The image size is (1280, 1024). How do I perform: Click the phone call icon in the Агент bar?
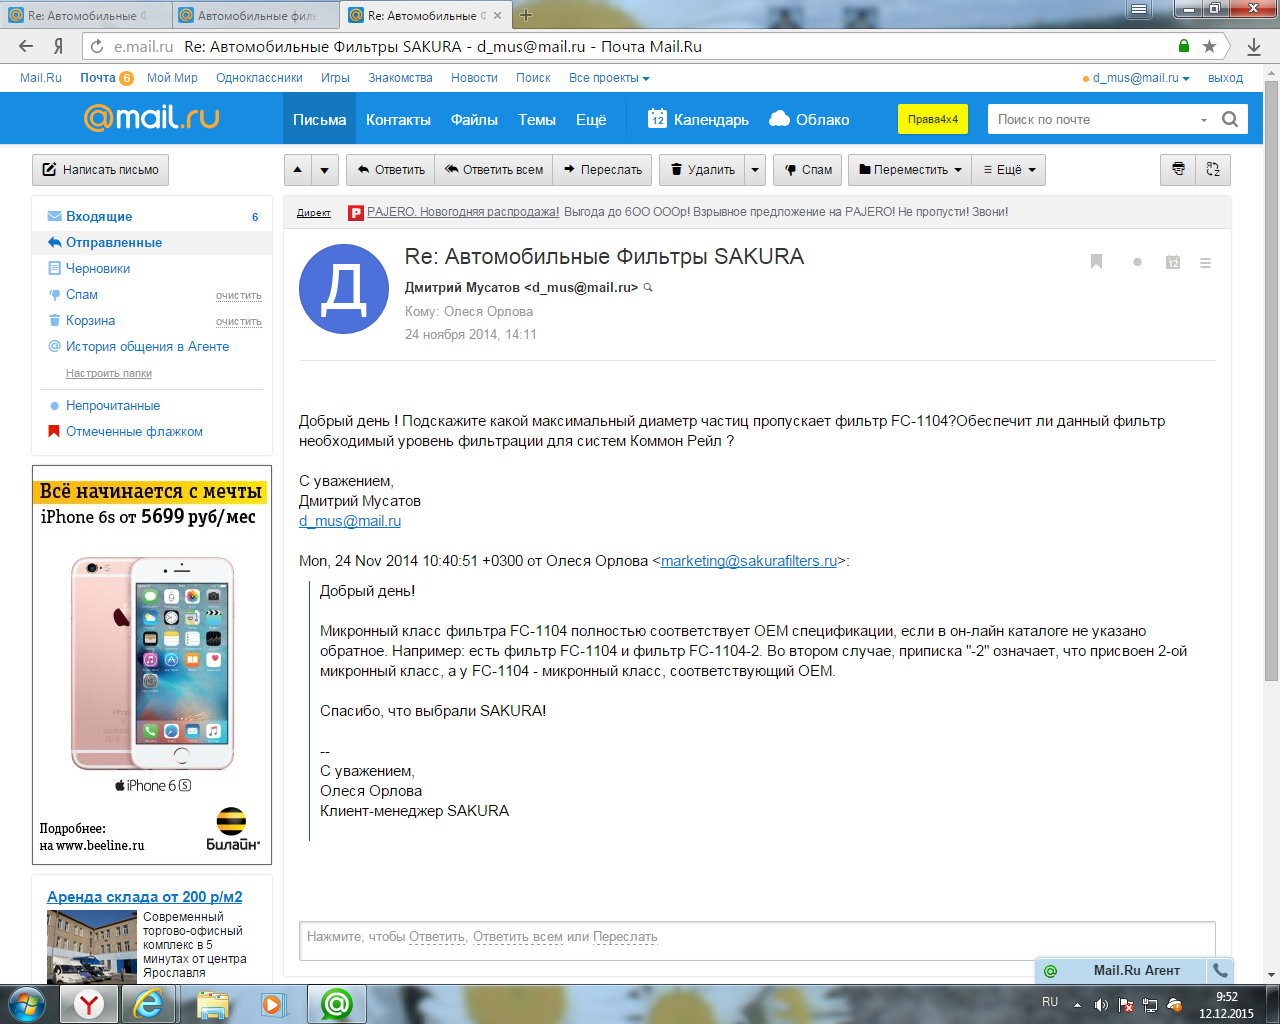[1220, 970]
